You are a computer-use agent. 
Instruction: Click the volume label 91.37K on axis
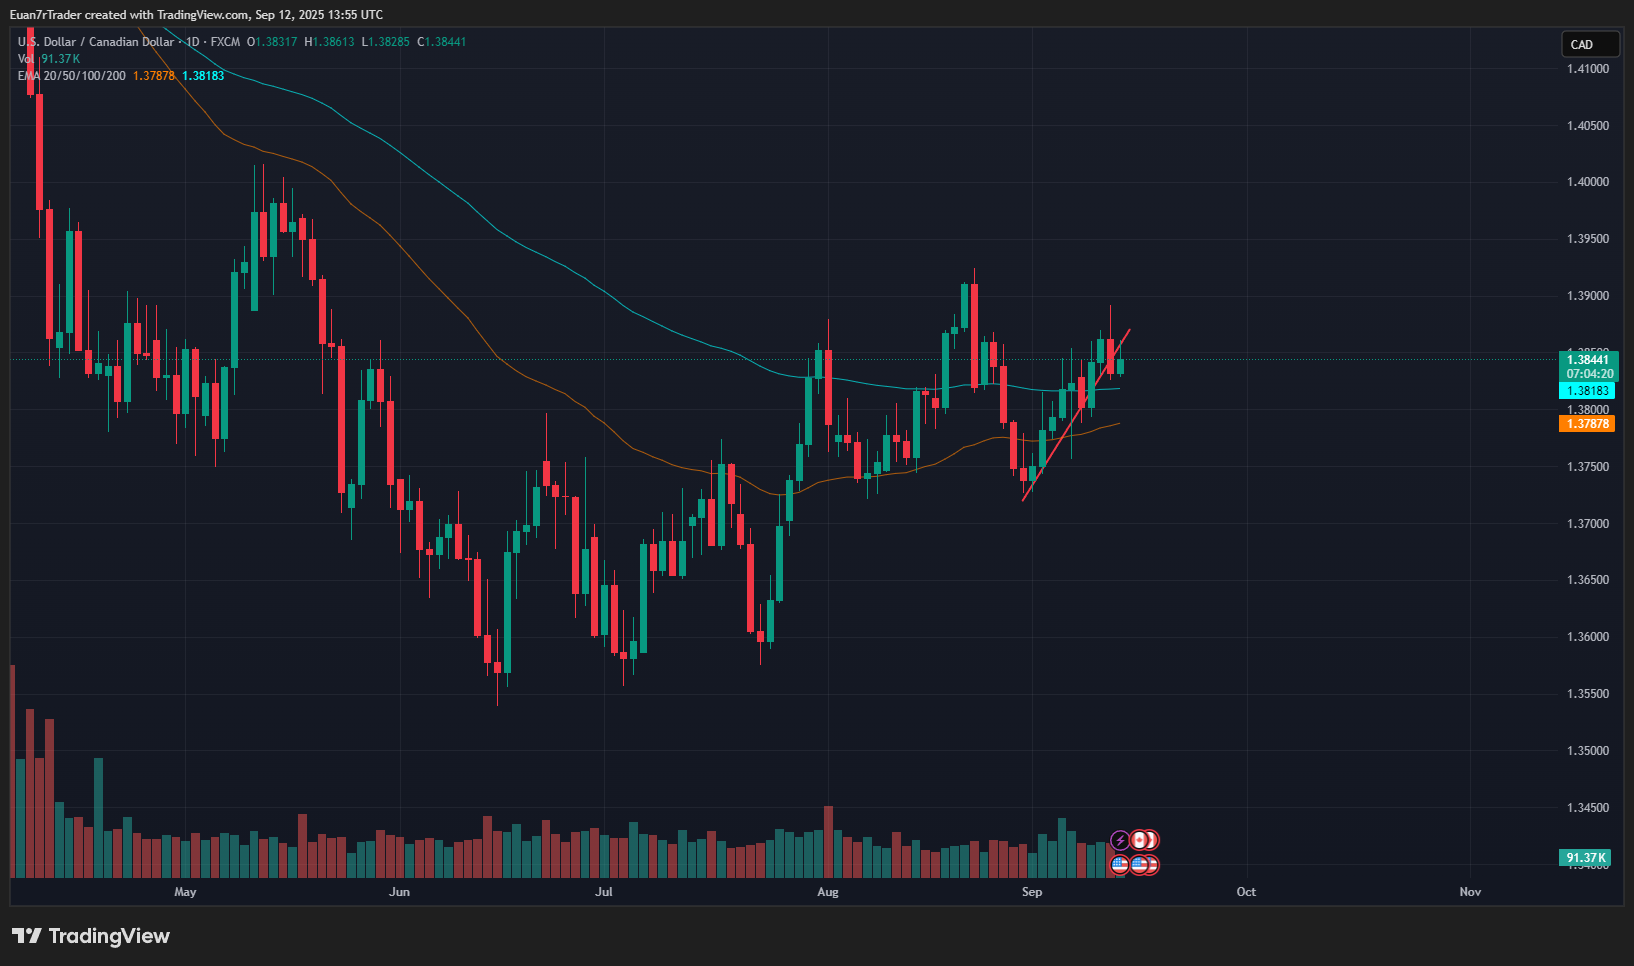tap(1585, 858)
